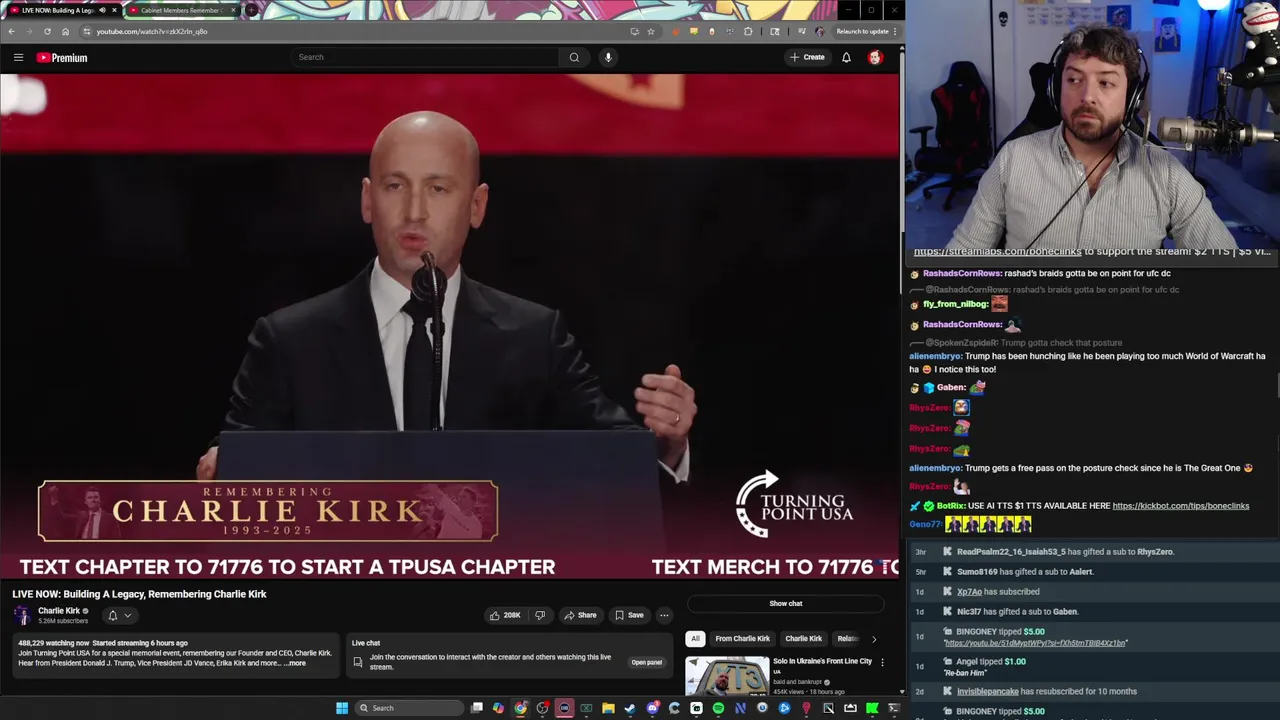
Task: Go to YouTube Premium home logo
Action: 62,57
